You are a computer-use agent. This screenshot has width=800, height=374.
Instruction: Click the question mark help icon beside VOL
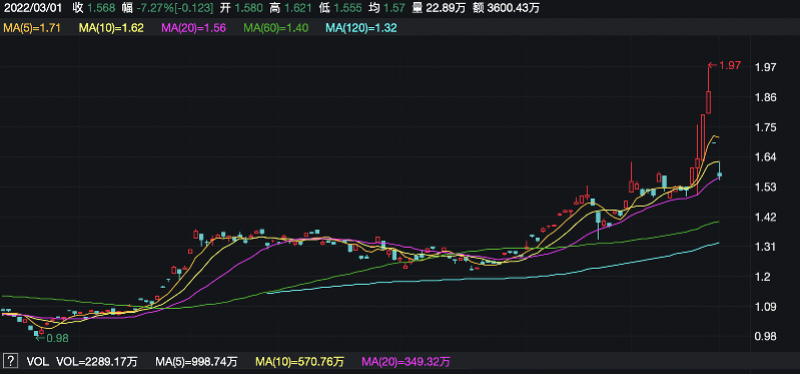tap(10, 362)
